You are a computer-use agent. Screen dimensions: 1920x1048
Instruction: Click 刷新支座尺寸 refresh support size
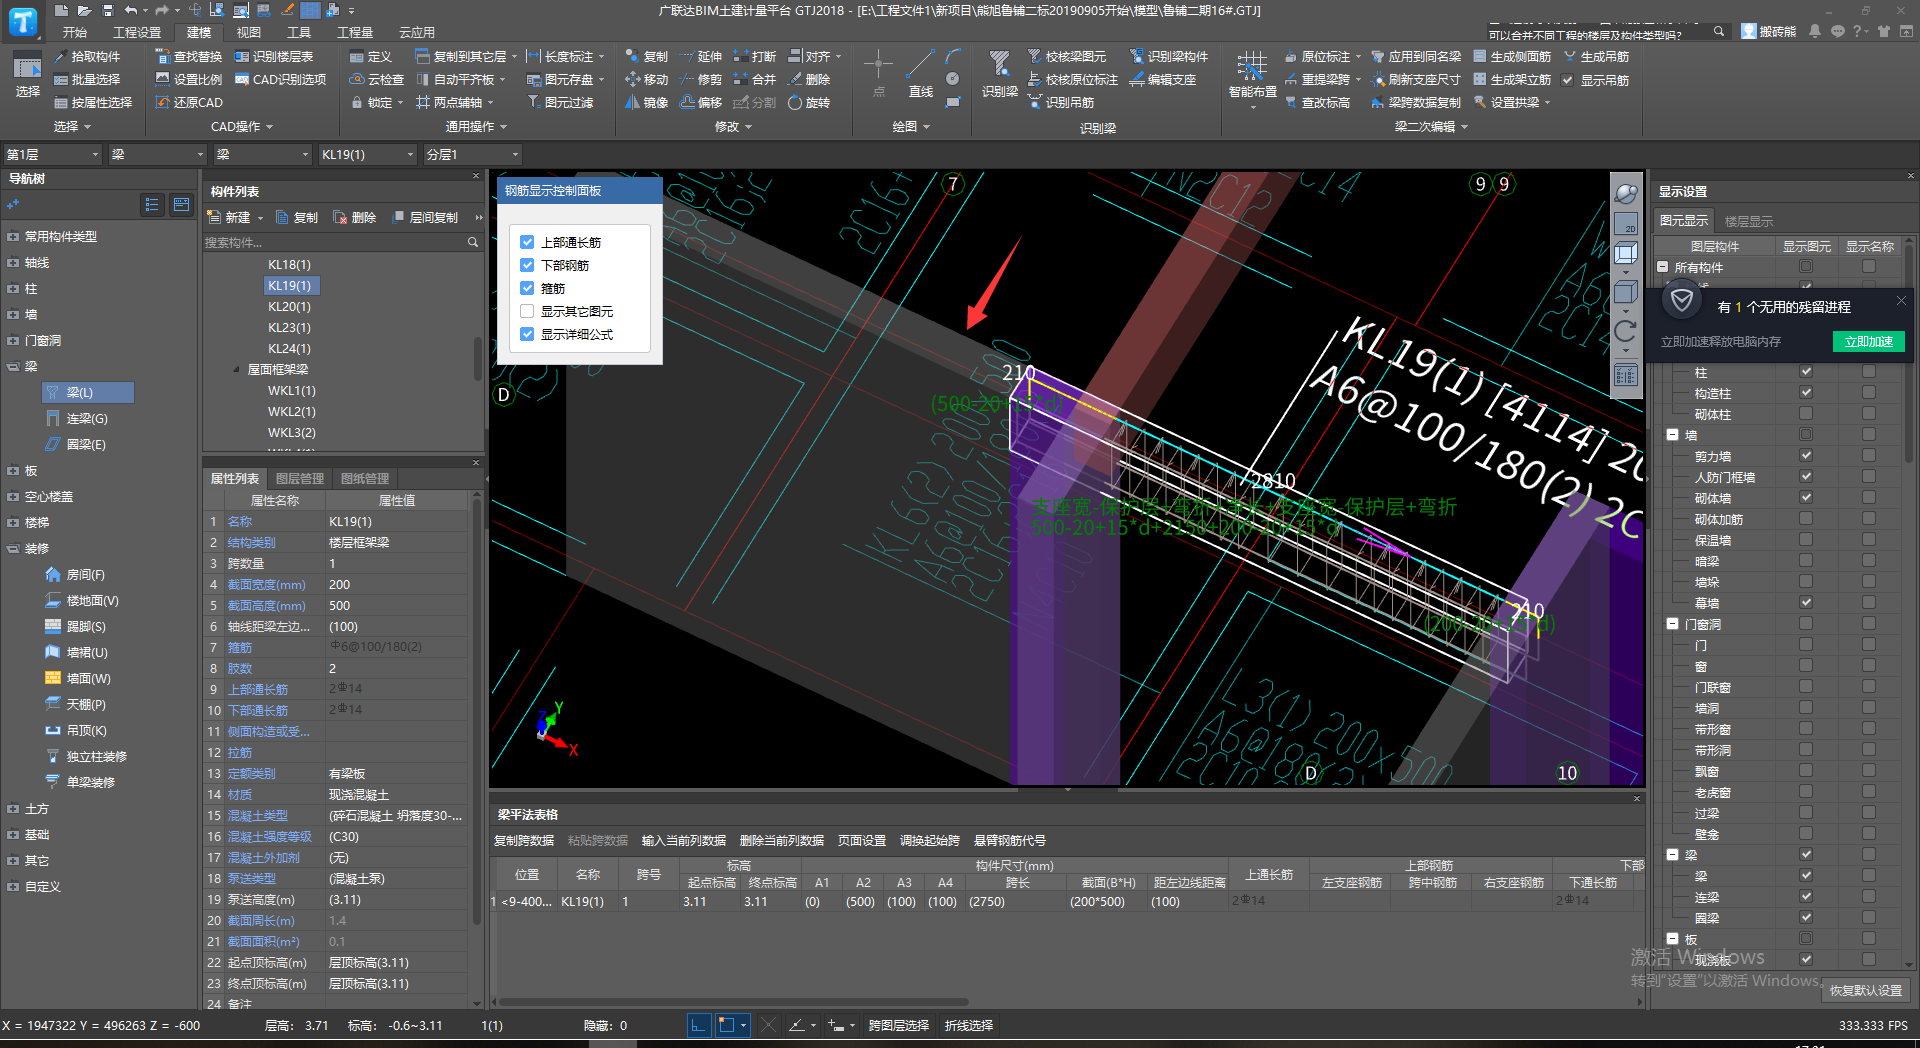pos(1416,80)
